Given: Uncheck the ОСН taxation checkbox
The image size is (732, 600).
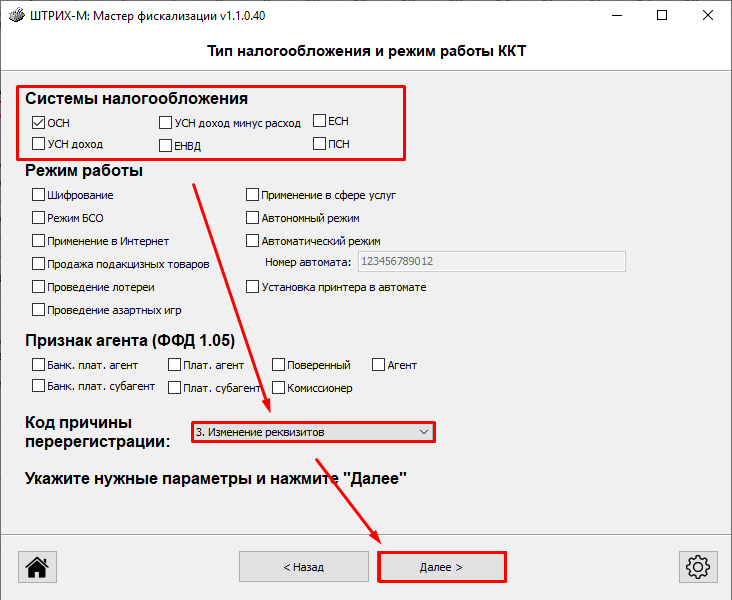Looking at the screenshot, I should (39, 123).
